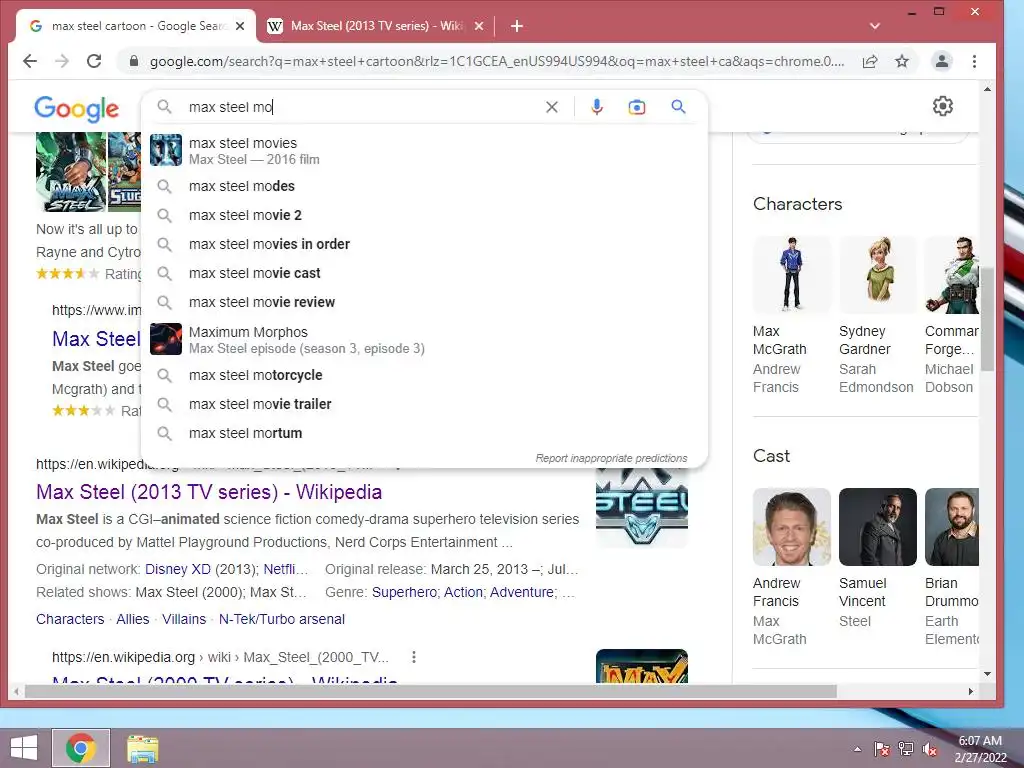1024x768 pixels.
Task: Bookmark this page with the star icon
Action: click(x=902, y=61)
